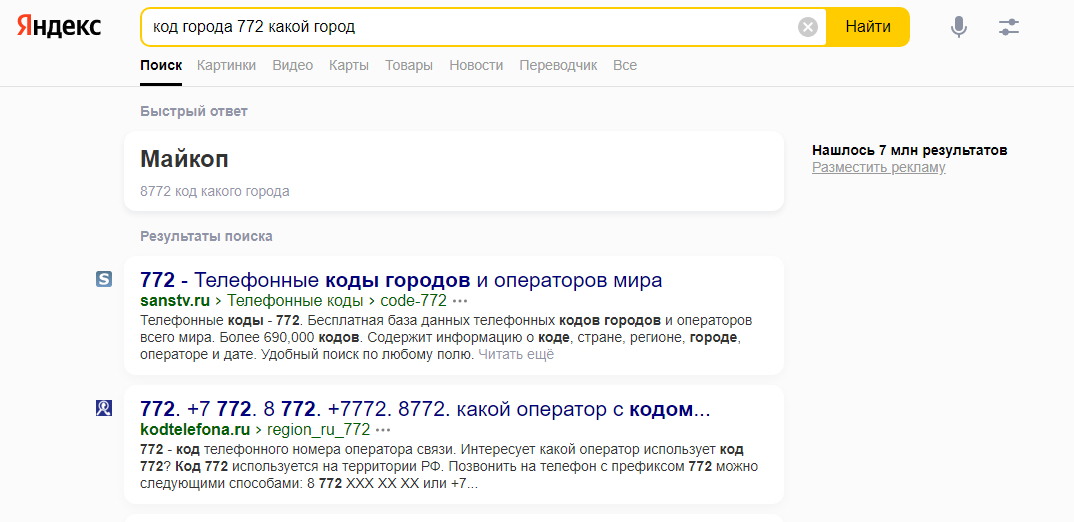Open the kodtelefona.ru domain link
Viewport: 1074px width, 522px height.
(195, 430)
